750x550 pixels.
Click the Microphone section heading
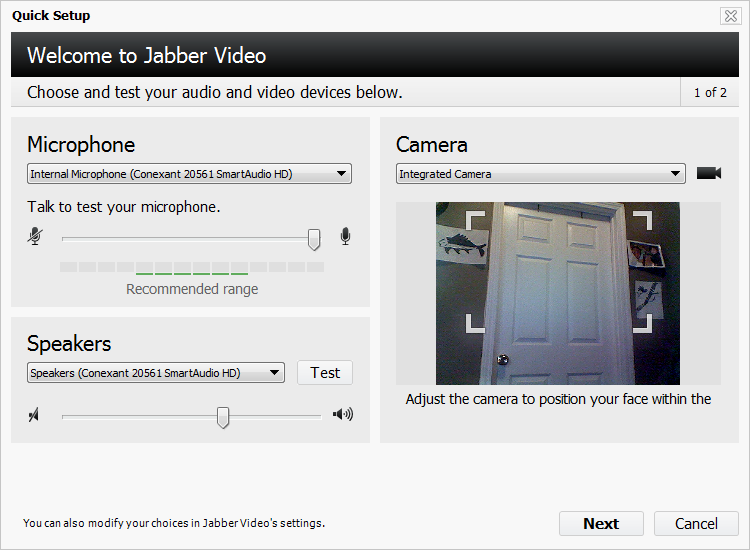[81, 145]
